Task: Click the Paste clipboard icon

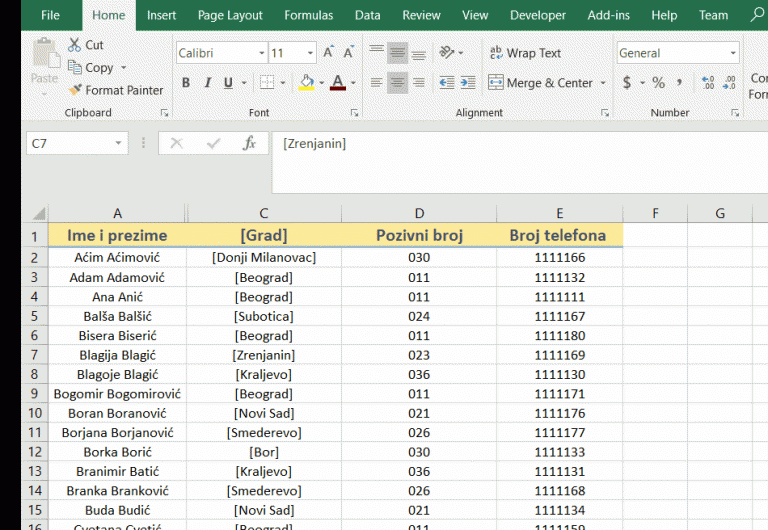Action: click(46, 53)
